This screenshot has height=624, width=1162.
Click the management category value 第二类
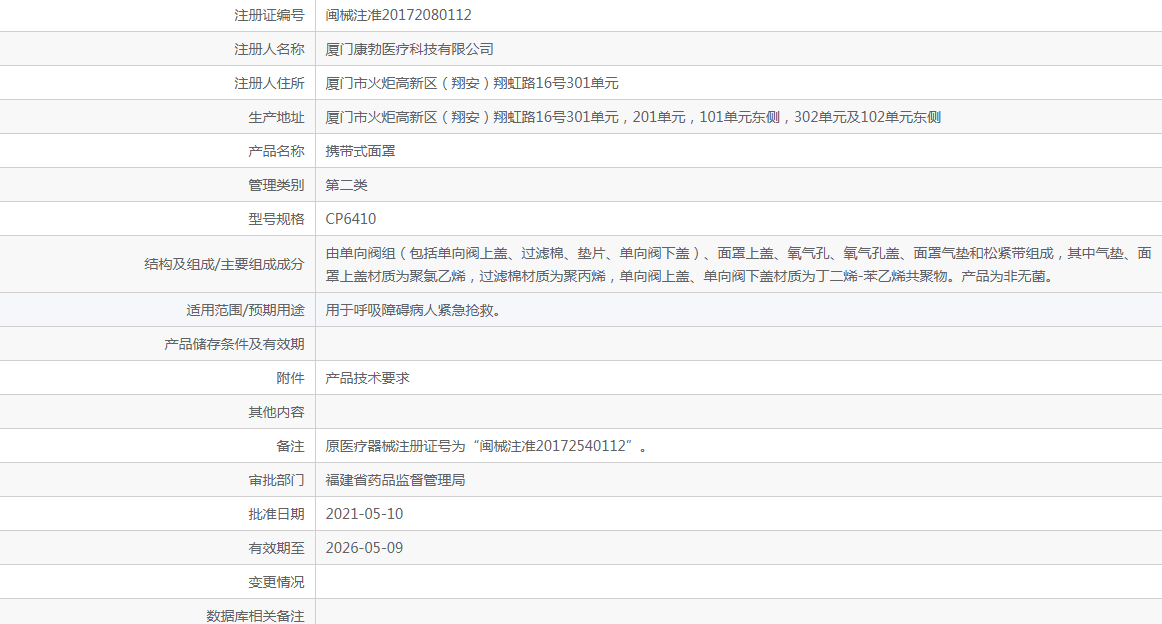point(346,185)
